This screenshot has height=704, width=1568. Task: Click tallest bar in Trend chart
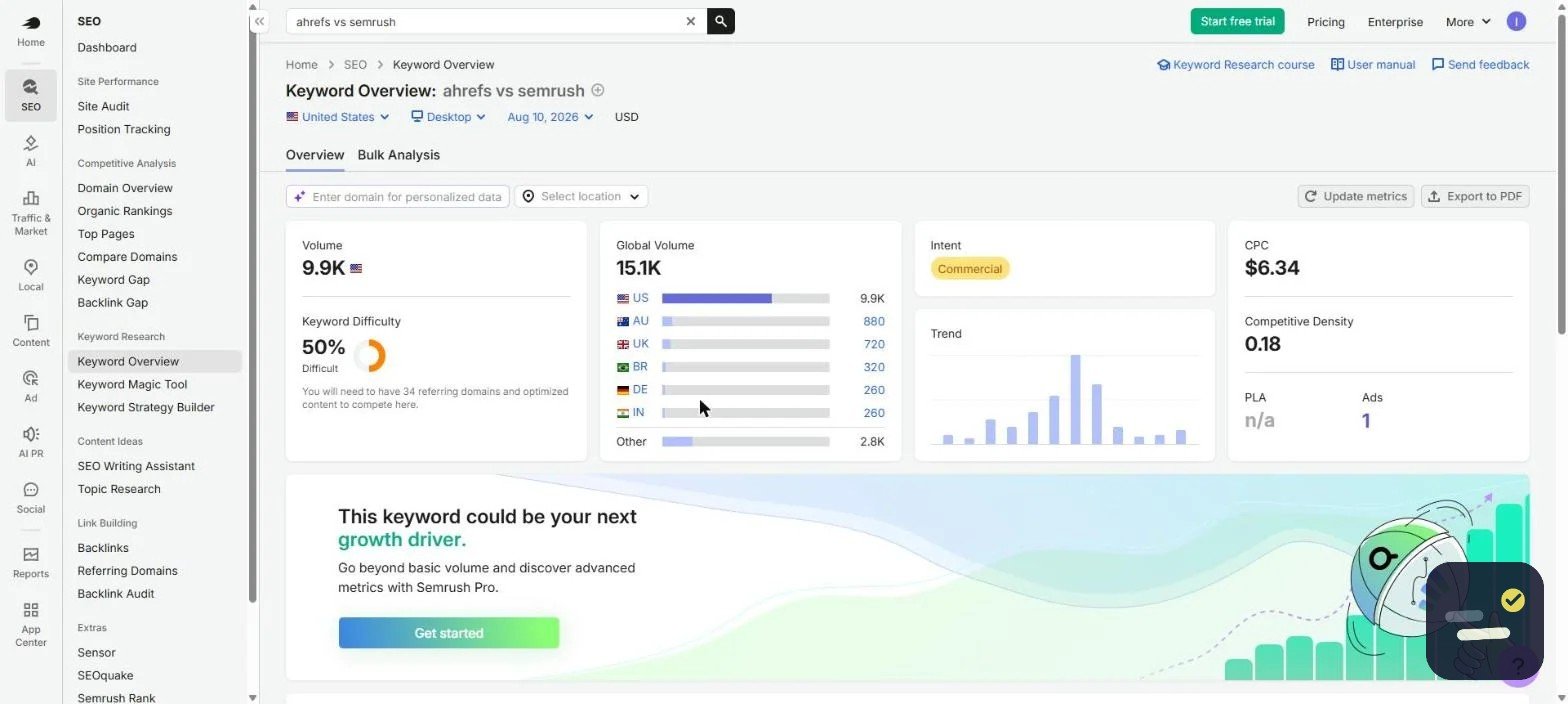(1076, 399)
